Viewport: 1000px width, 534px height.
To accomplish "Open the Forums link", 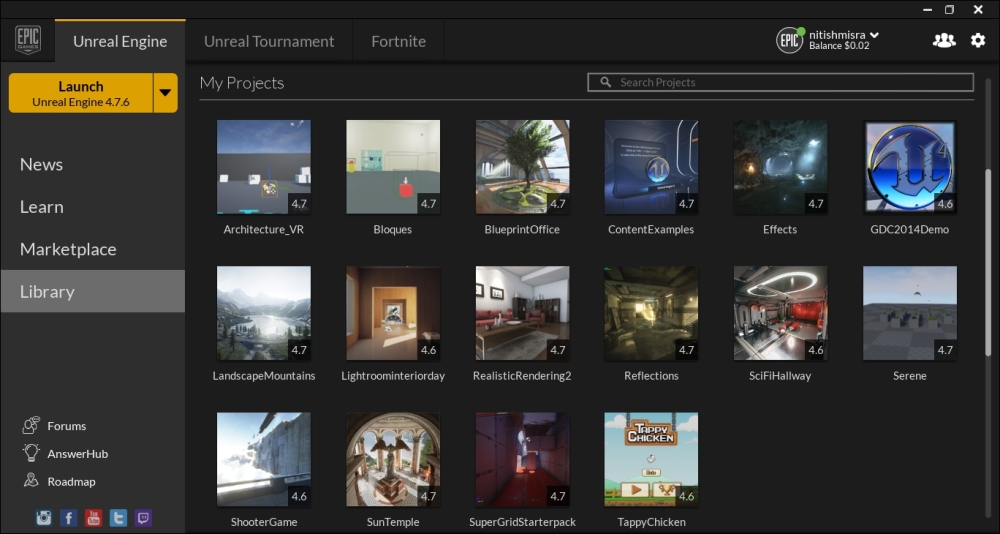I will pos(66,426).
